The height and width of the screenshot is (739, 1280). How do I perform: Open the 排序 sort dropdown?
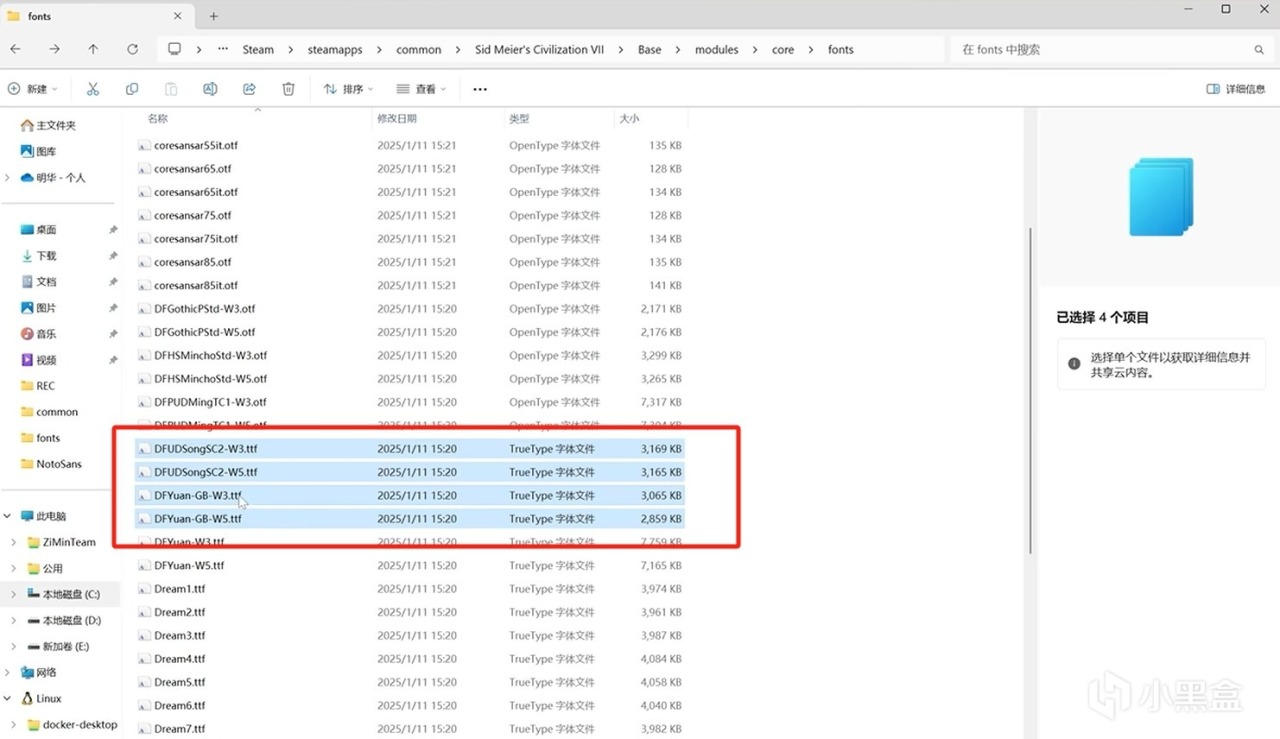[x=350, y=89]
